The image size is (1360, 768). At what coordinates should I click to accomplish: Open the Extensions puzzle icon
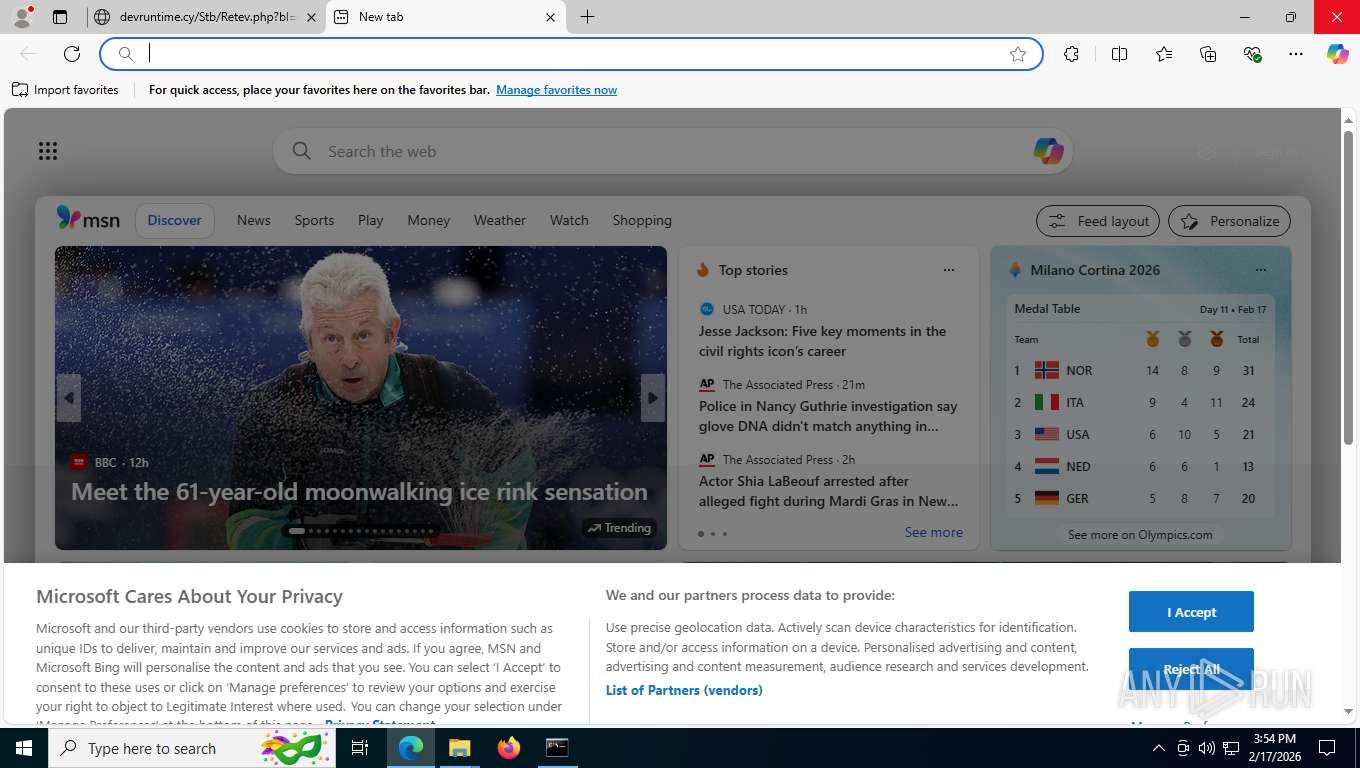tap(1072, 54)
